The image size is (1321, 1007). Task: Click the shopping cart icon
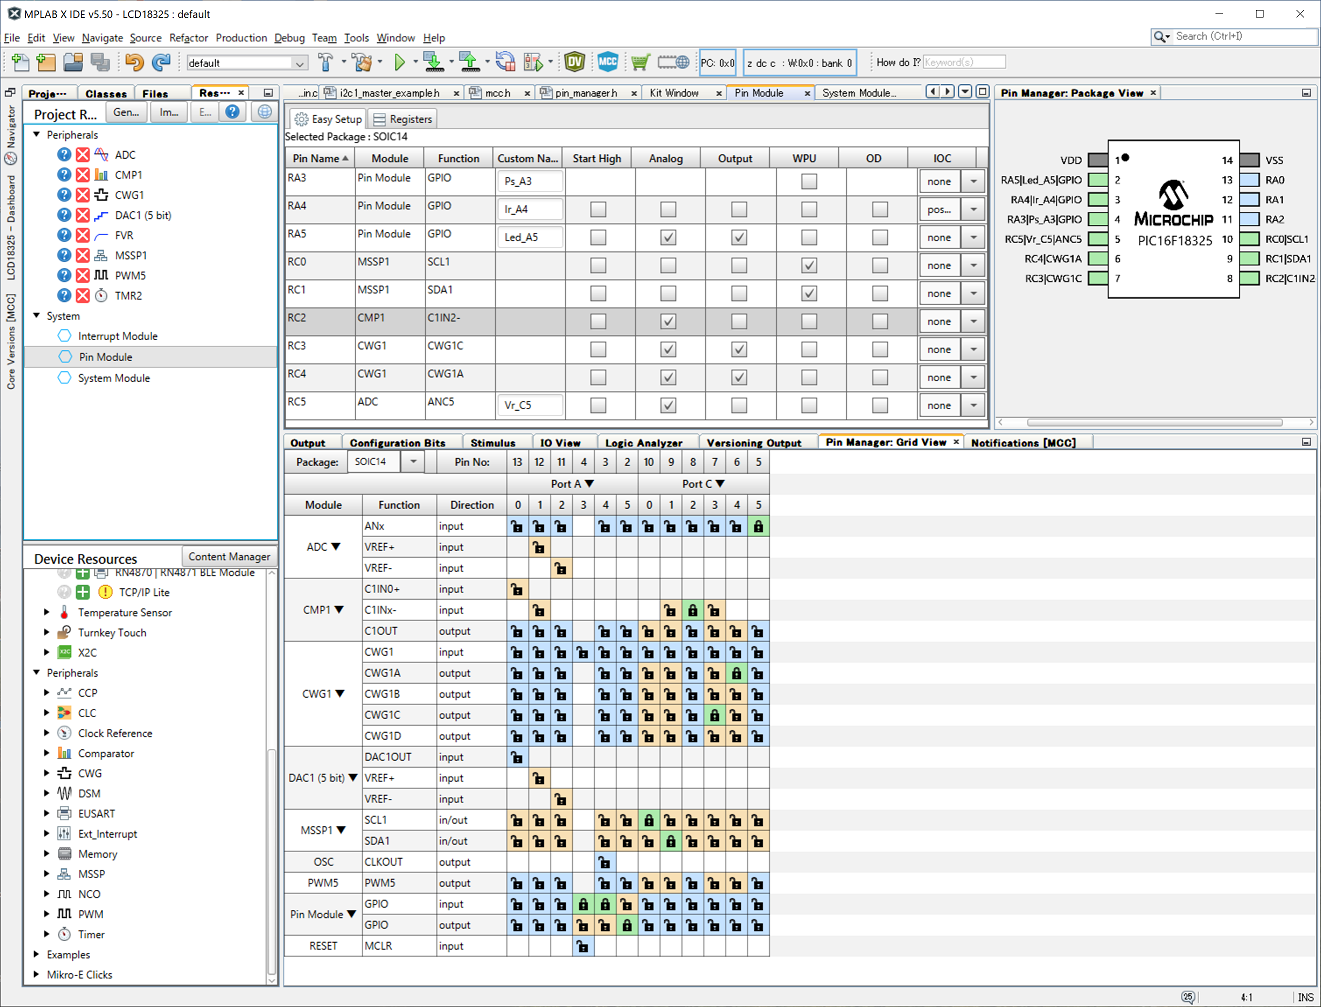click(640, 62)
